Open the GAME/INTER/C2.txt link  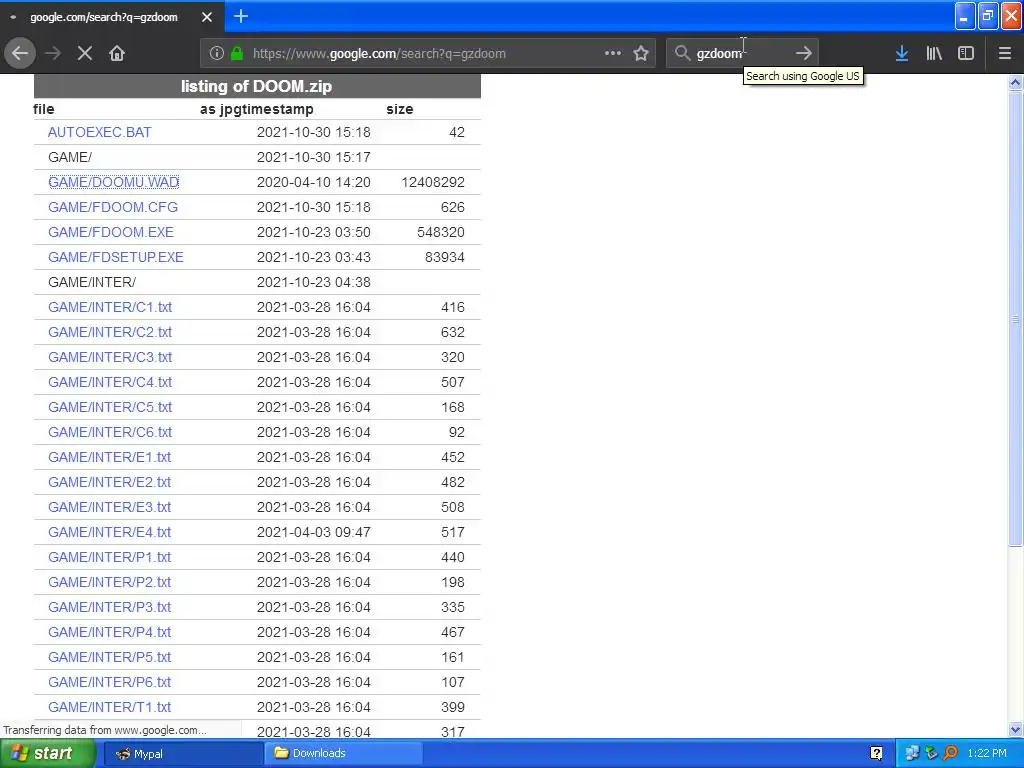click(110, 332)
